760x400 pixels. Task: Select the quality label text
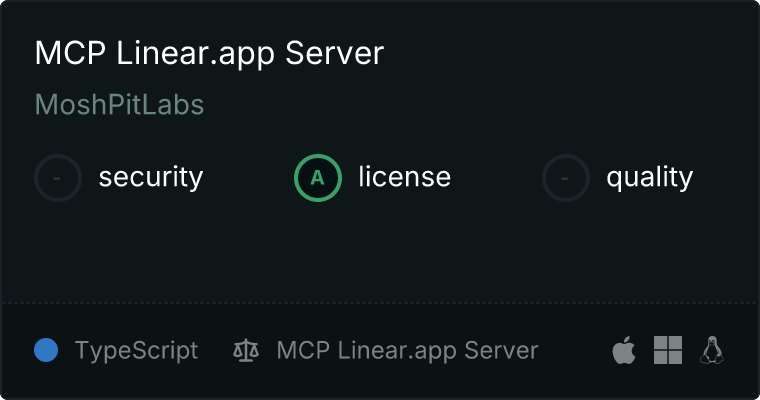649,178
